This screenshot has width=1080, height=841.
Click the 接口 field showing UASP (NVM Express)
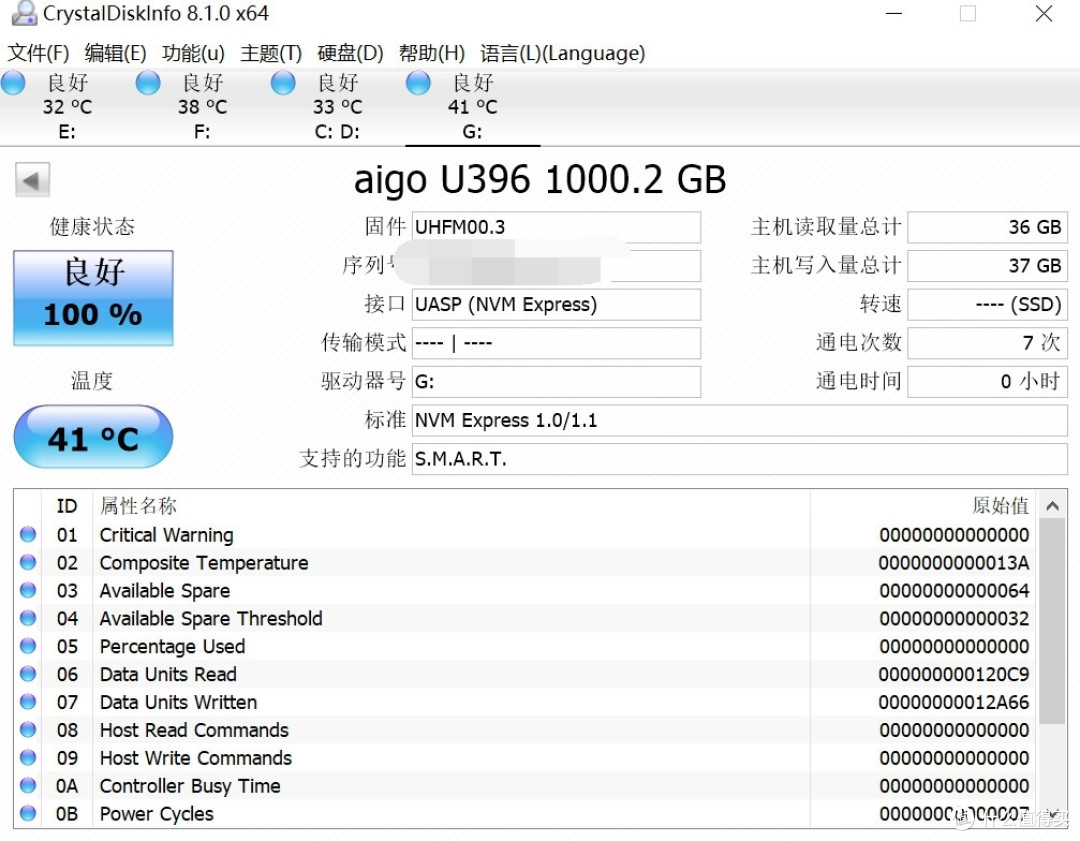[x=556, y=304]
